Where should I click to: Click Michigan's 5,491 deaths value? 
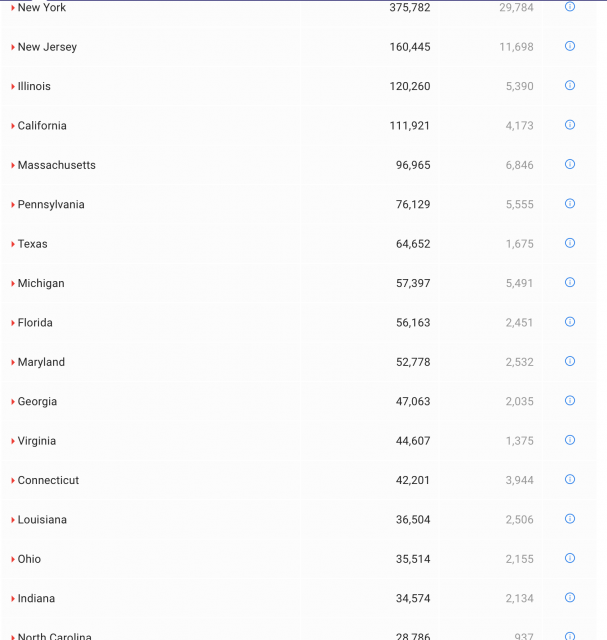point(519,284)
